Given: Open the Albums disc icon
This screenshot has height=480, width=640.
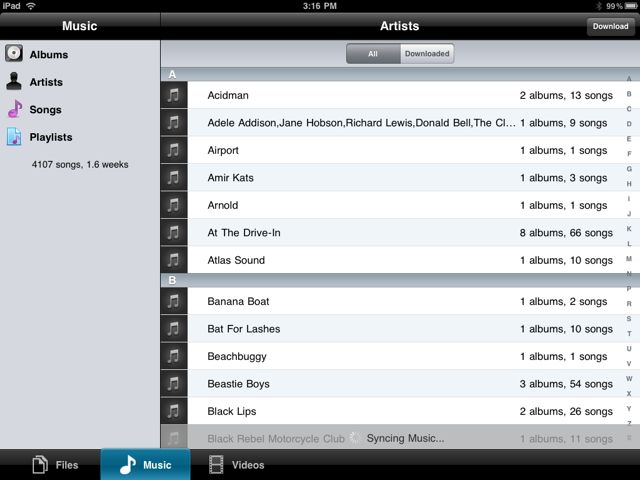Looking at the screenshot, I should [14, 53].
